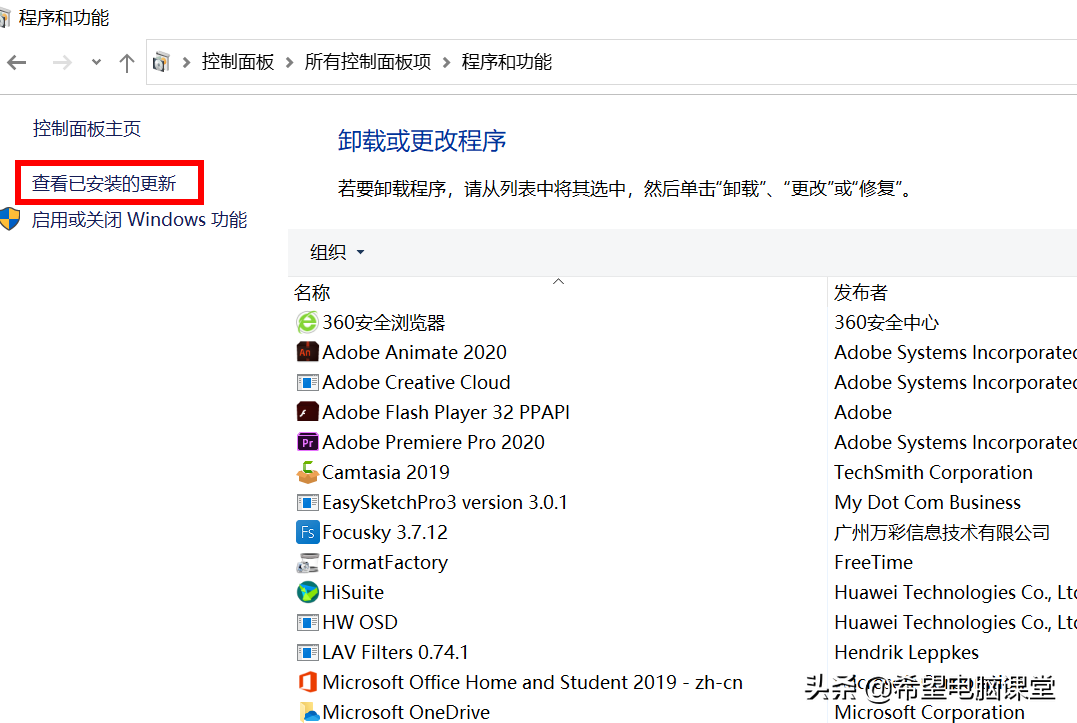Click the 360安全浏览器 program icon
The image size is (1077, 723).
pos(307,322)
